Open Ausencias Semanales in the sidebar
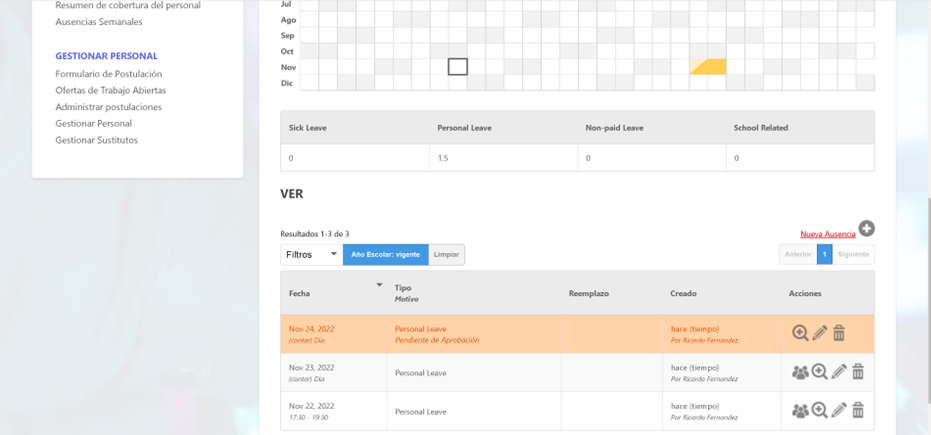This screenshot has height=435, width=931. 98,22
